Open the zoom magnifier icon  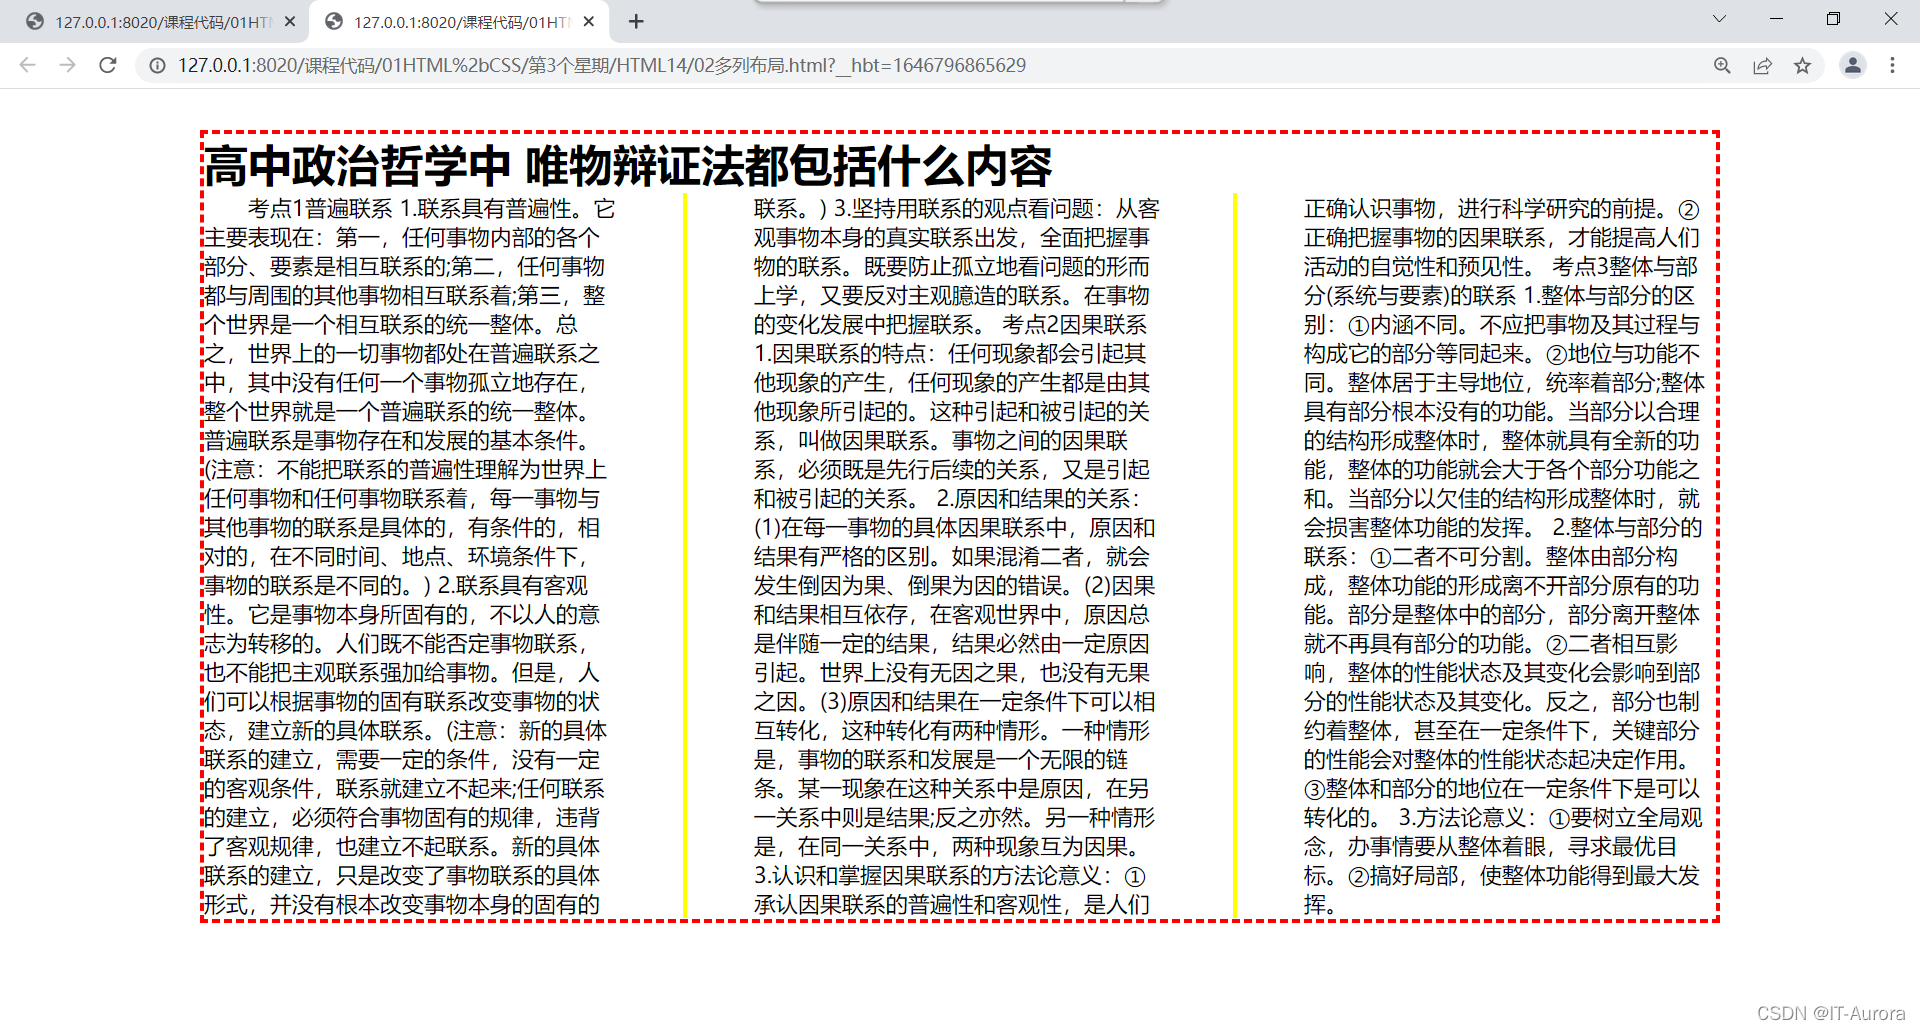point(1722,65)
